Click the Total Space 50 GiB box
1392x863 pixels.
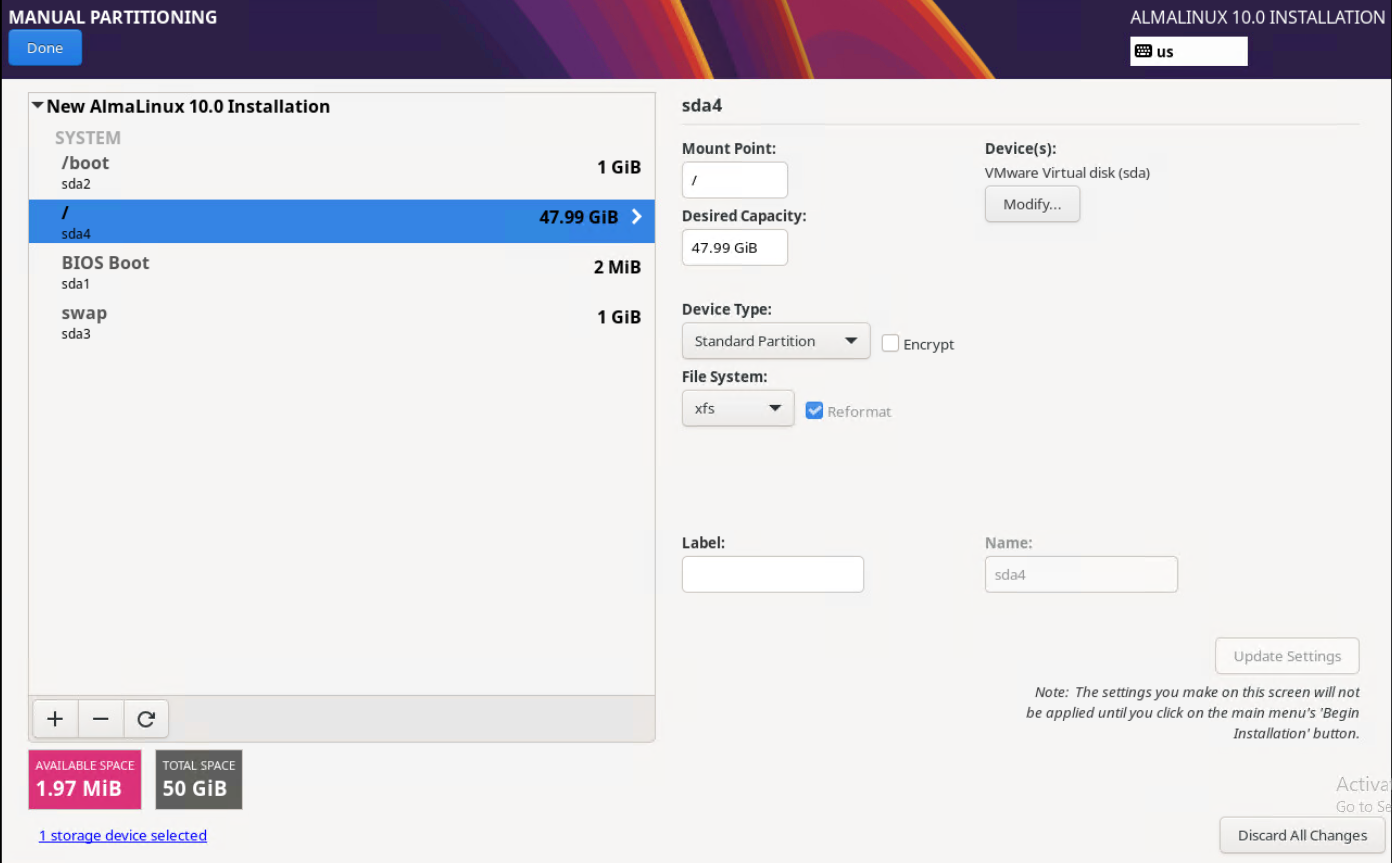pos(199,779)
